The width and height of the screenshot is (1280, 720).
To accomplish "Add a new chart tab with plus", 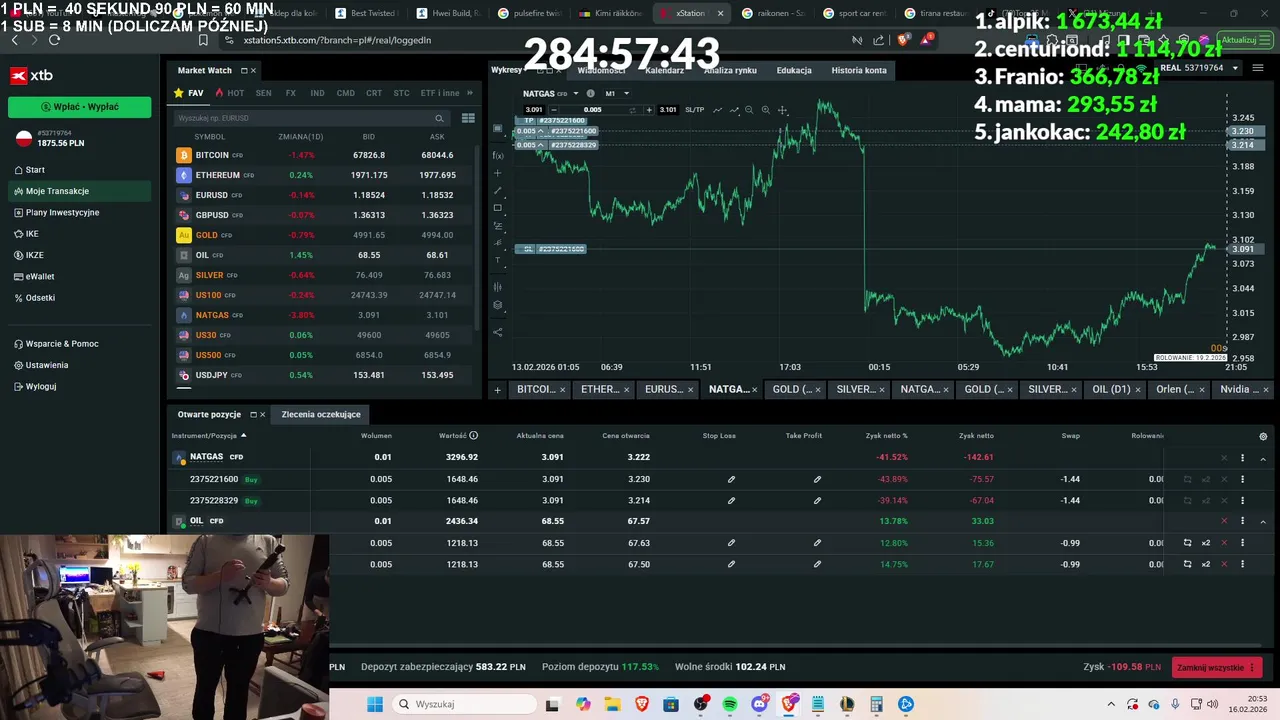I will pyautogui.click(x=497, y=390).
